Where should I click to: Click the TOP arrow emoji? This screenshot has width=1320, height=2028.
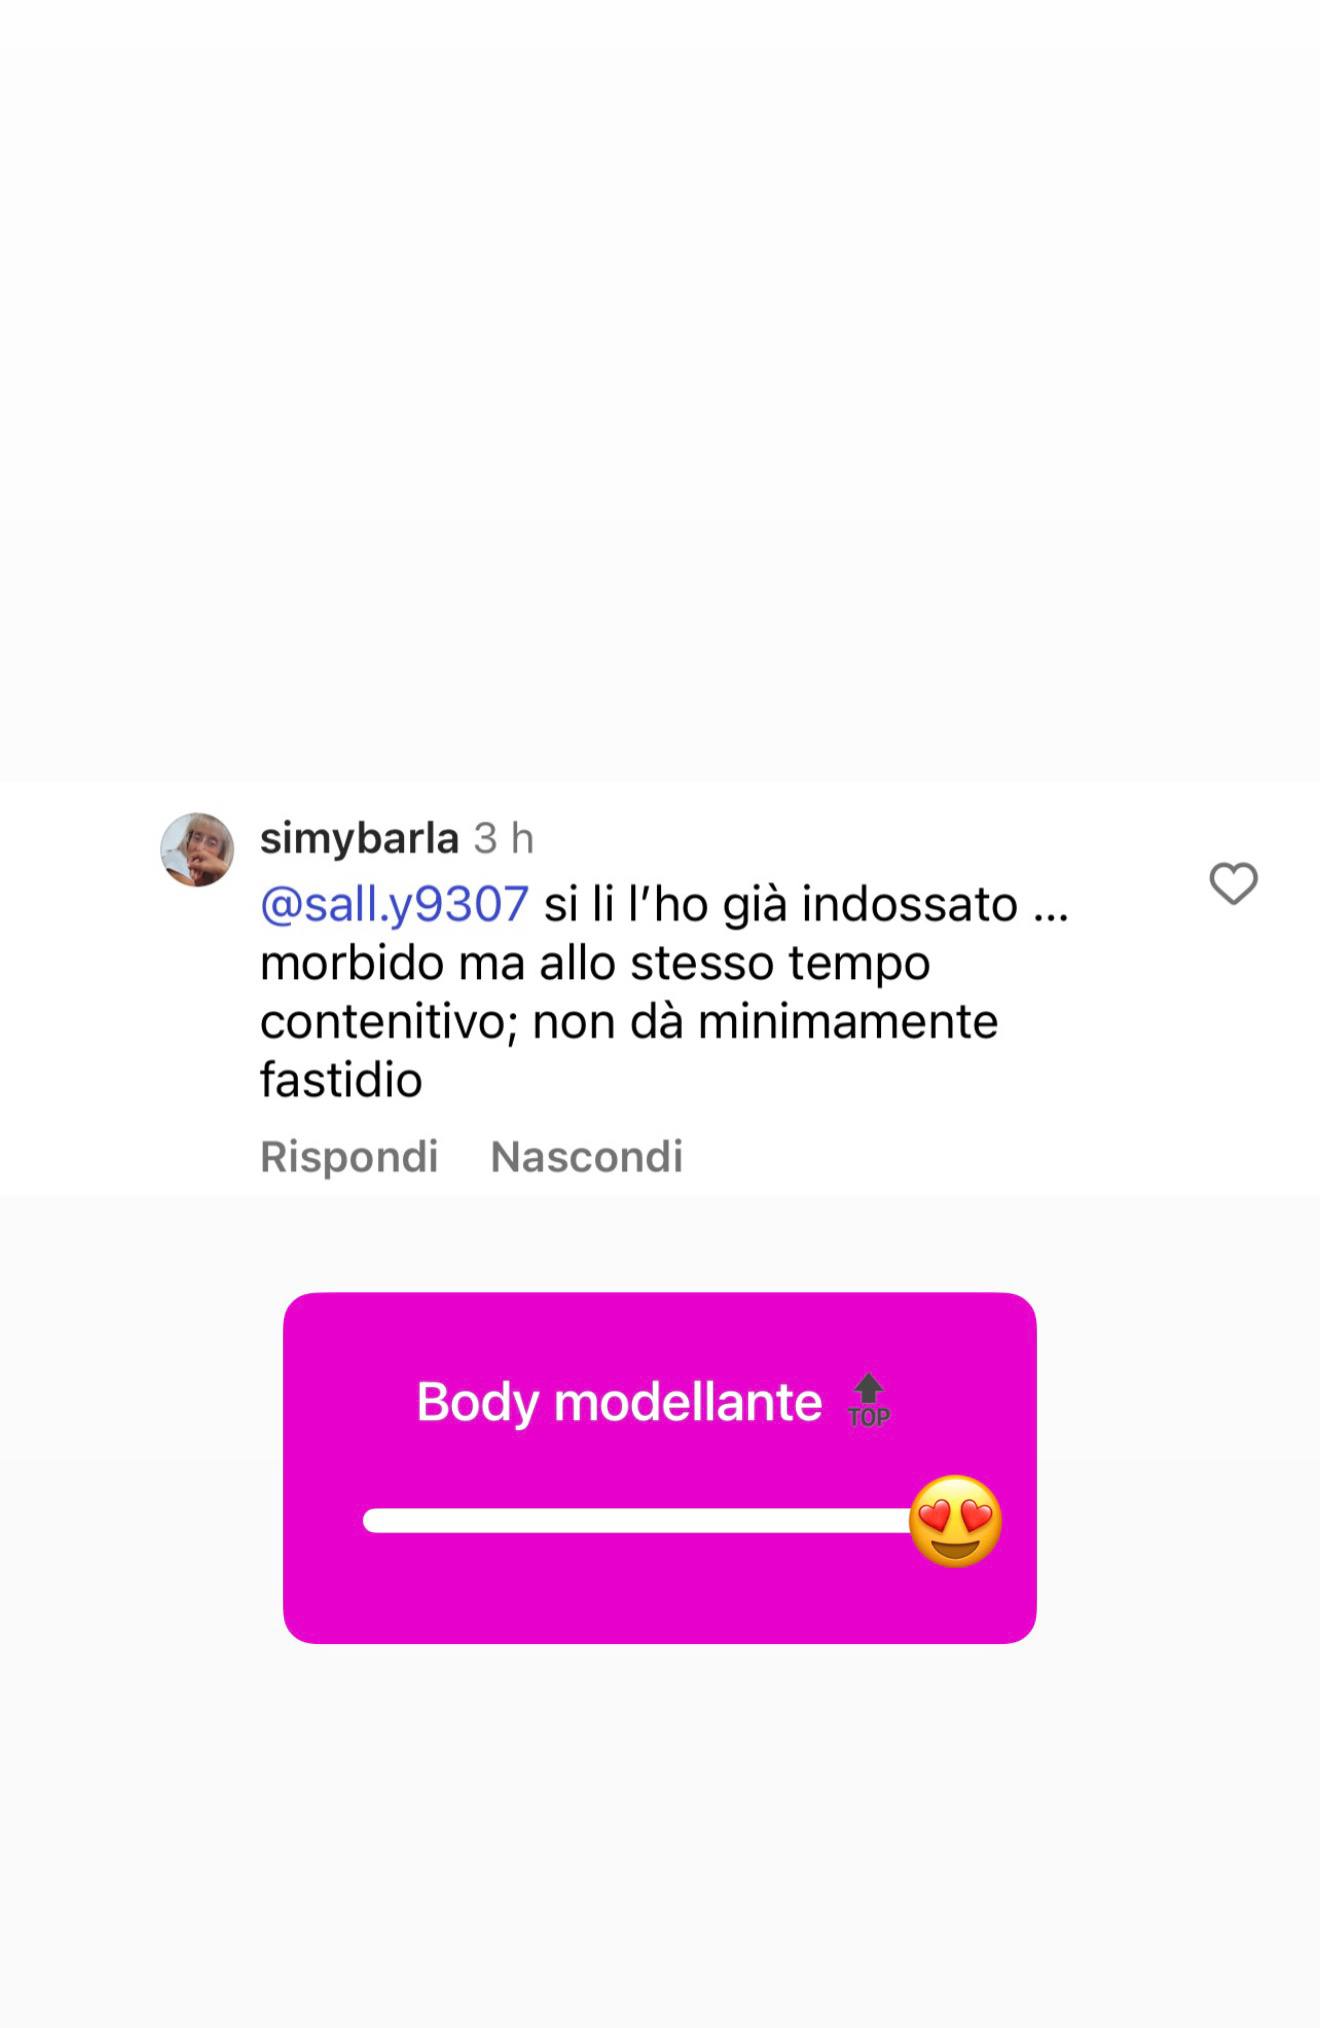868,1401
